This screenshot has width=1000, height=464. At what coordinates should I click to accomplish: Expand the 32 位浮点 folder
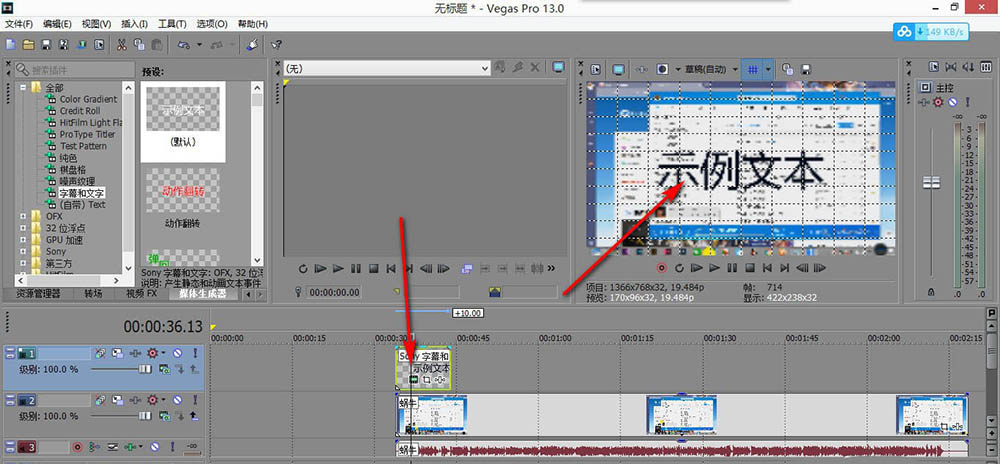pyautogui.click(x=24, y=228)
